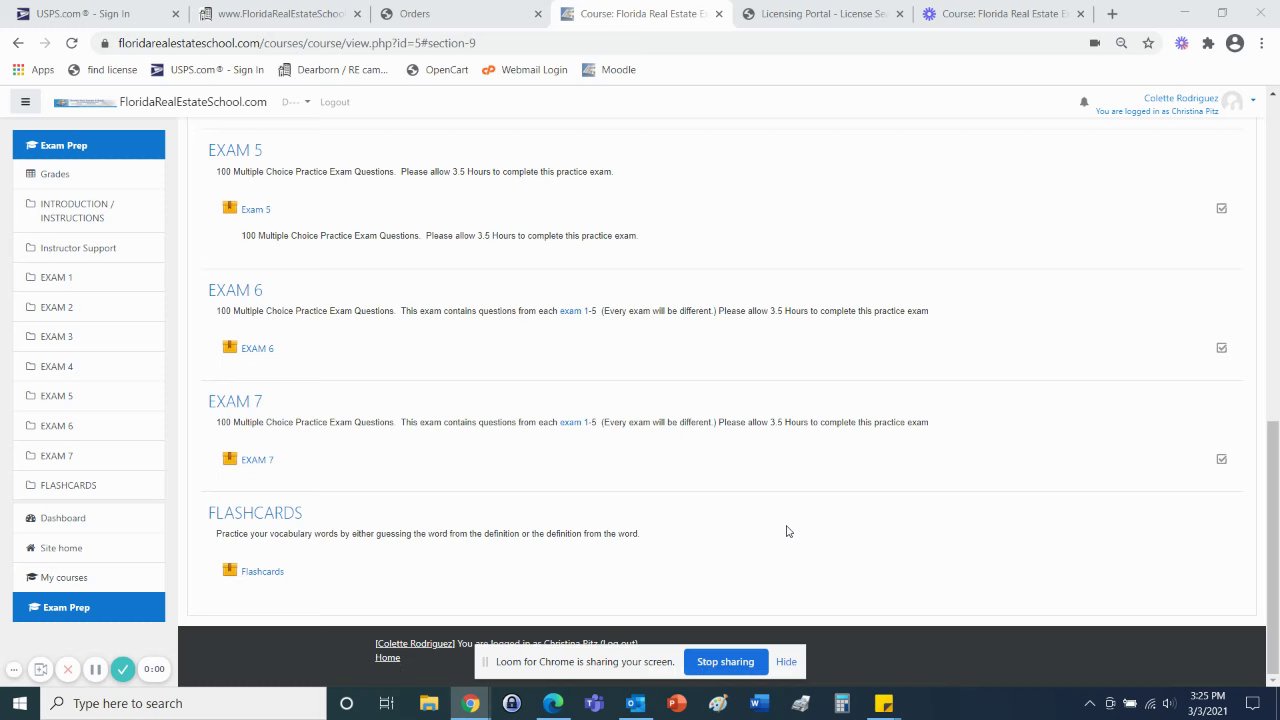Image resolution: width=1280 pixels, height=720 pixels.
Task: Toggle the Exam 5 completion checkbox
Action: (1221, 208)
